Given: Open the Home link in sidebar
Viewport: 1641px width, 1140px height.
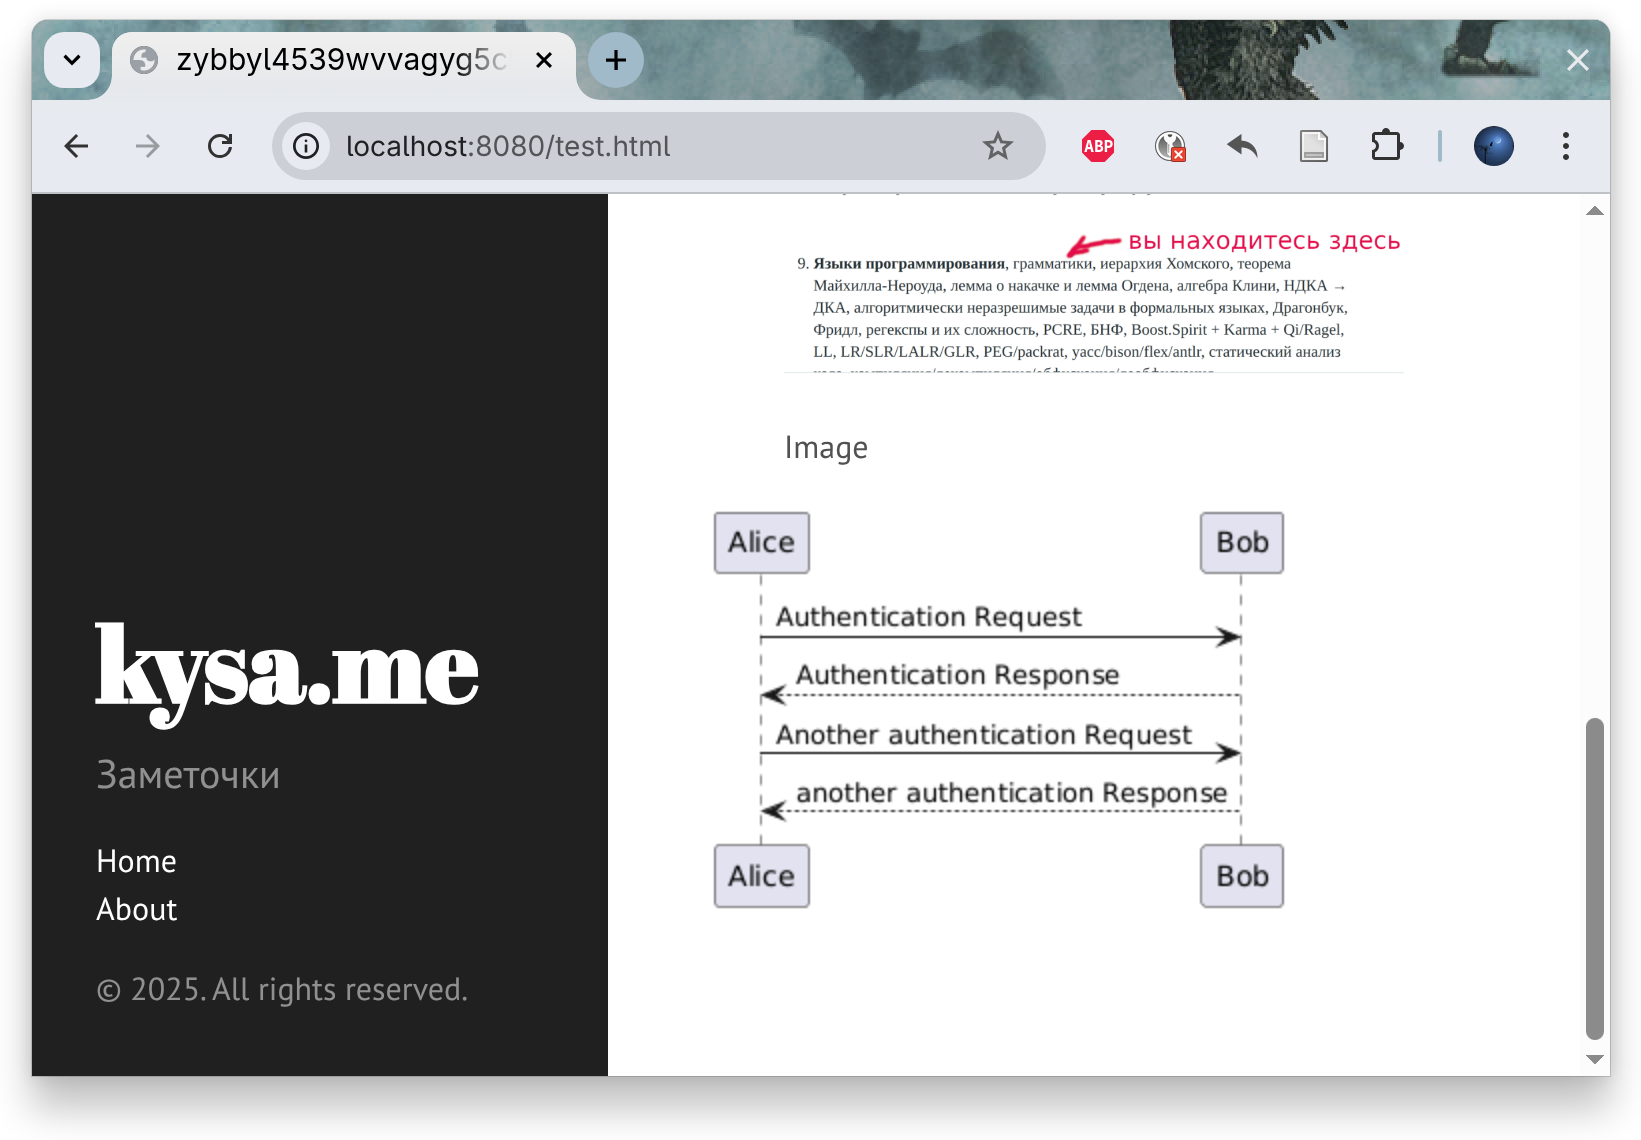Looking at the screenshot, I should pyautogui.click(x=137, y=862).
